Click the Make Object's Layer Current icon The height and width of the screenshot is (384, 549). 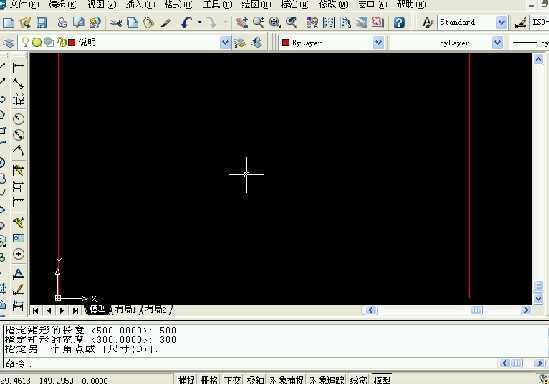pyautogui.click(x=240, y=43)
